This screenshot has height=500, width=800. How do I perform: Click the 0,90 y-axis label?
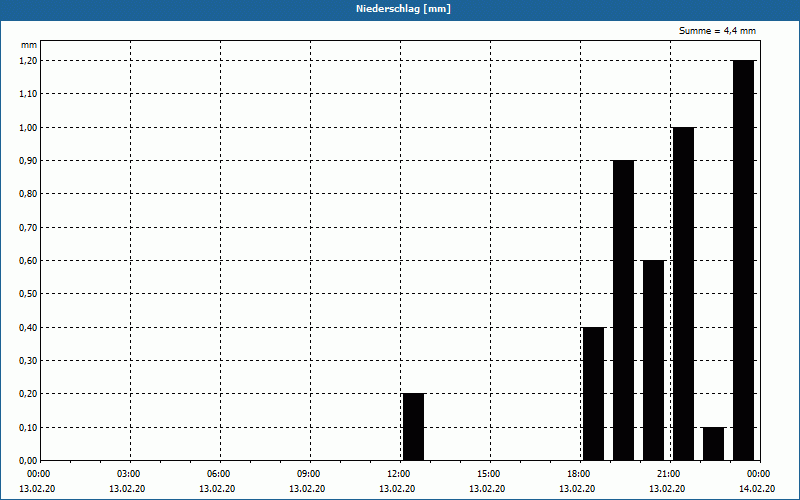(x=28, y=161)
